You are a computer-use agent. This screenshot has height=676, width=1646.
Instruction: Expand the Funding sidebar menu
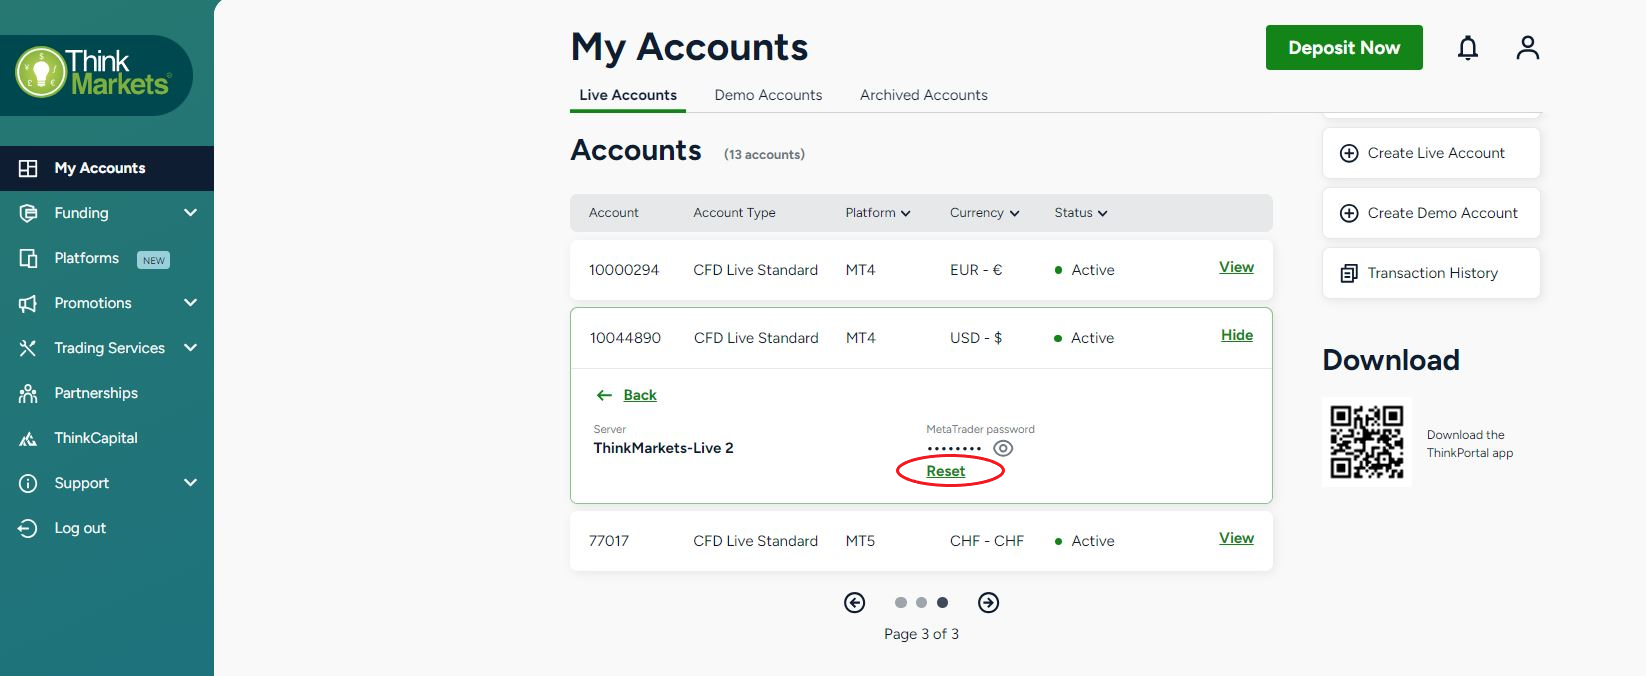[x=190, y=213]
